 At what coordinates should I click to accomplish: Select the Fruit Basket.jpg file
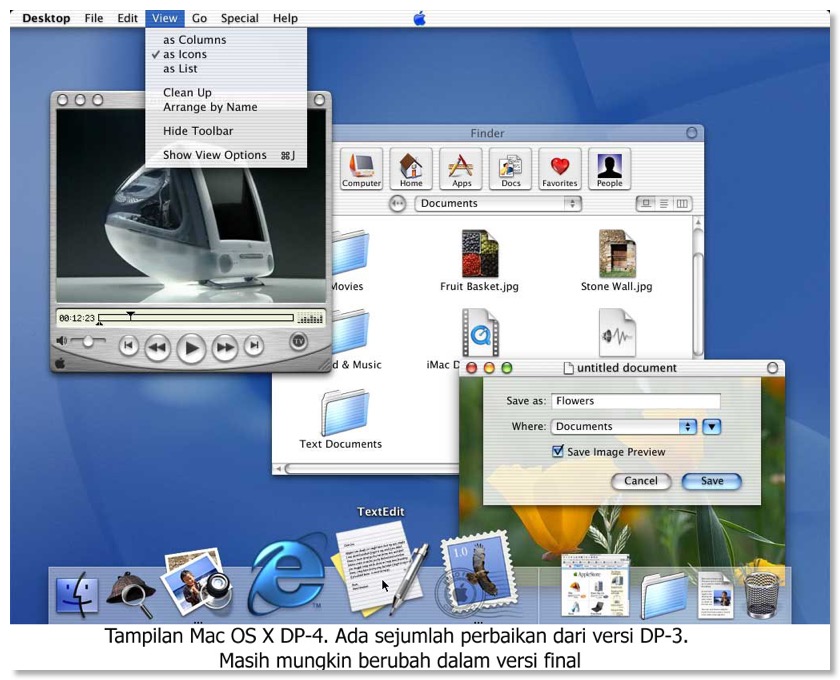click(479, 261)
